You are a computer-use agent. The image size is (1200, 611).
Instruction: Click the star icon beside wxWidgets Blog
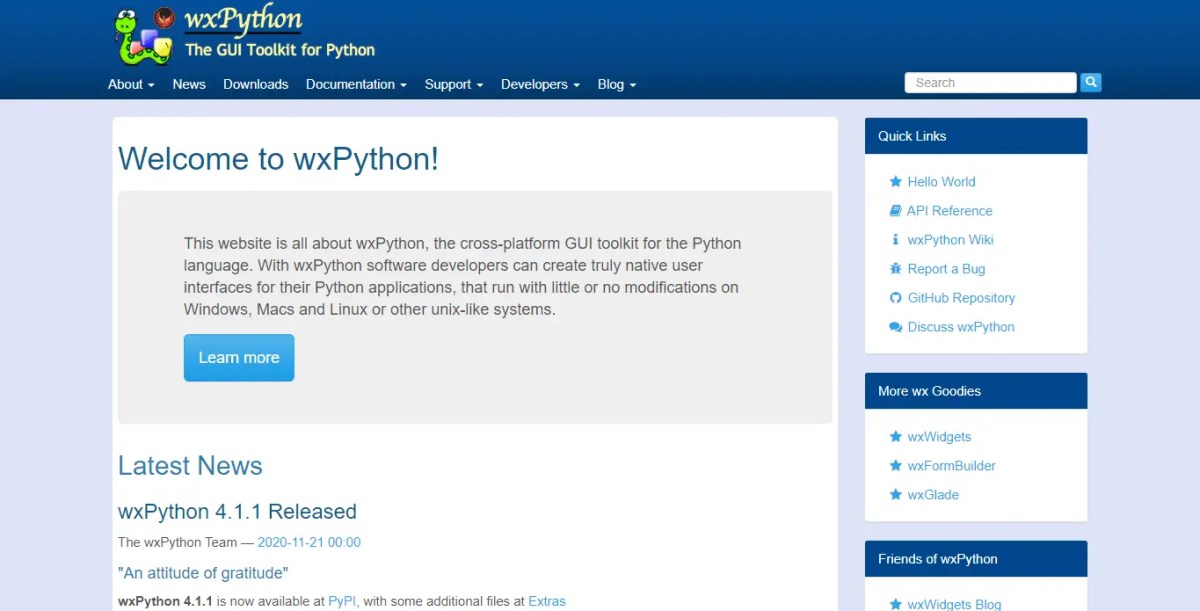point(896,604)
